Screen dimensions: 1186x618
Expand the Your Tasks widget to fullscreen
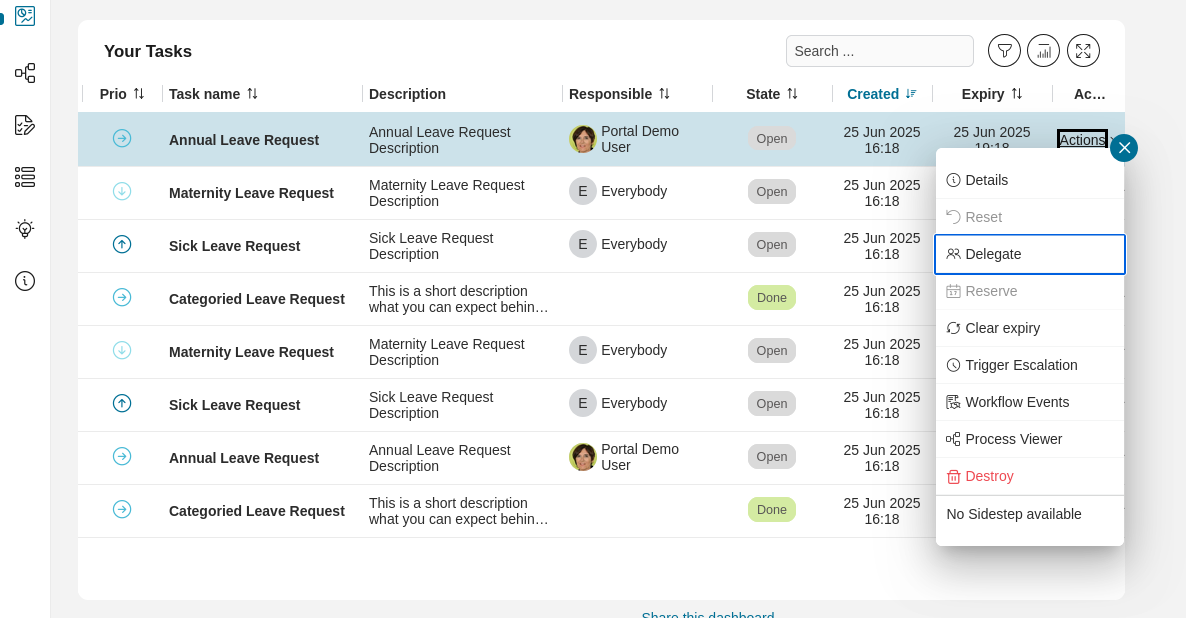(x=1083, y=51)
